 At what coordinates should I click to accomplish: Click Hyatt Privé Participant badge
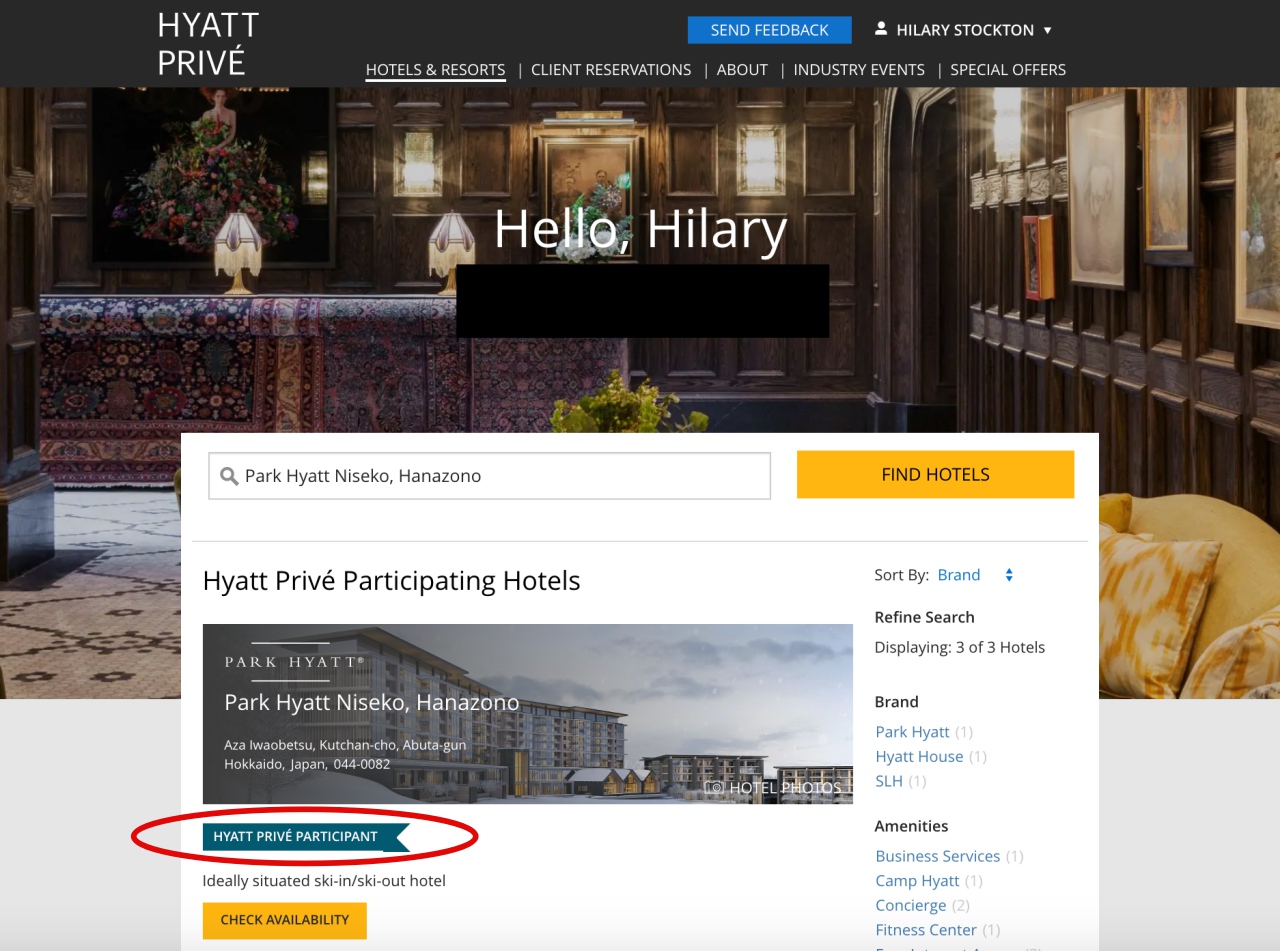click(x=305, y=837)
